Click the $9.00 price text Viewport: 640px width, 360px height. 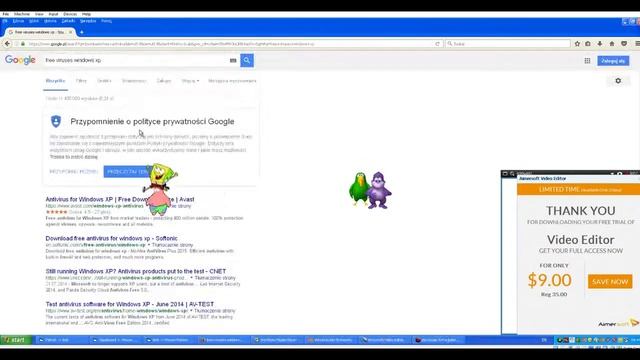(549, 280)
